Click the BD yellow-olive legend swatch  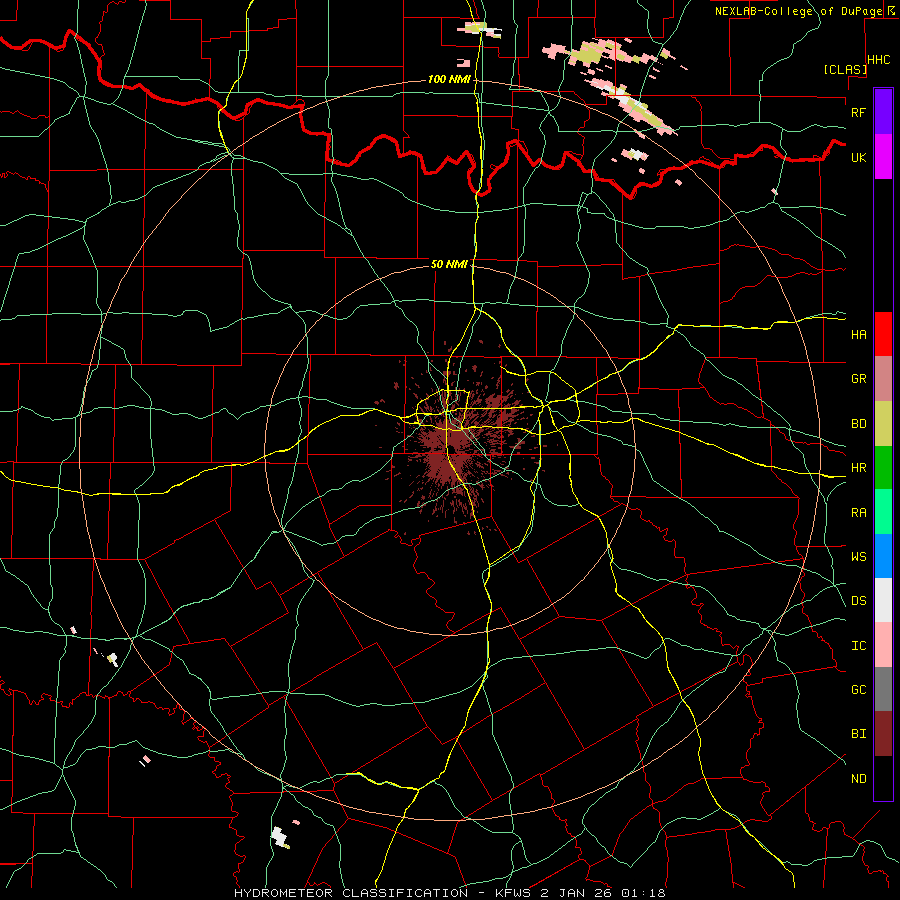(x=883, y=424)
